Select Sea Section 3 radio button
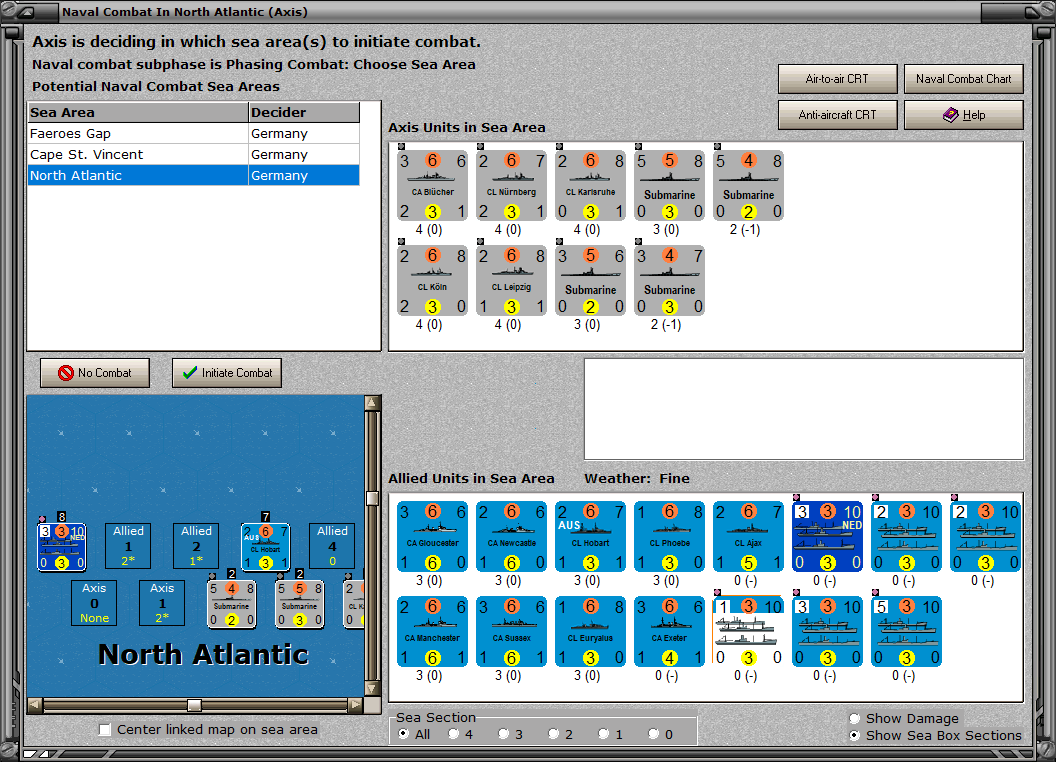The width and height of the screenshot is (1056, 762). point(503,734)
